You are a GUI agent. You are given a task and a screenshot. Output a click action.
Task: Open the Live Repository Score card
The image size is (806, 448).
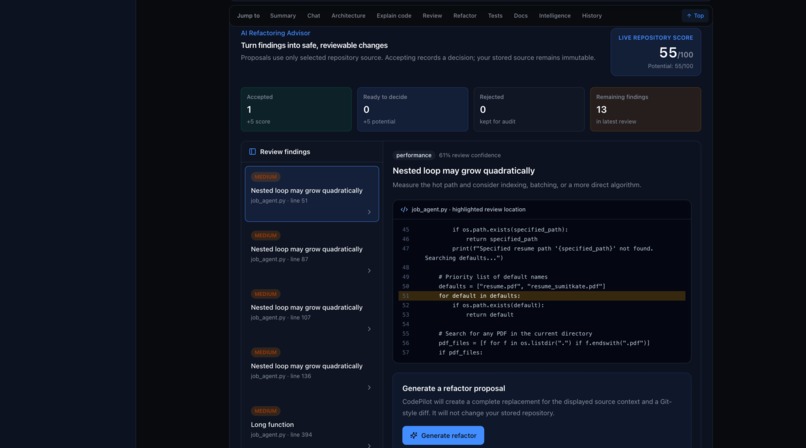(x=655, y=52)
